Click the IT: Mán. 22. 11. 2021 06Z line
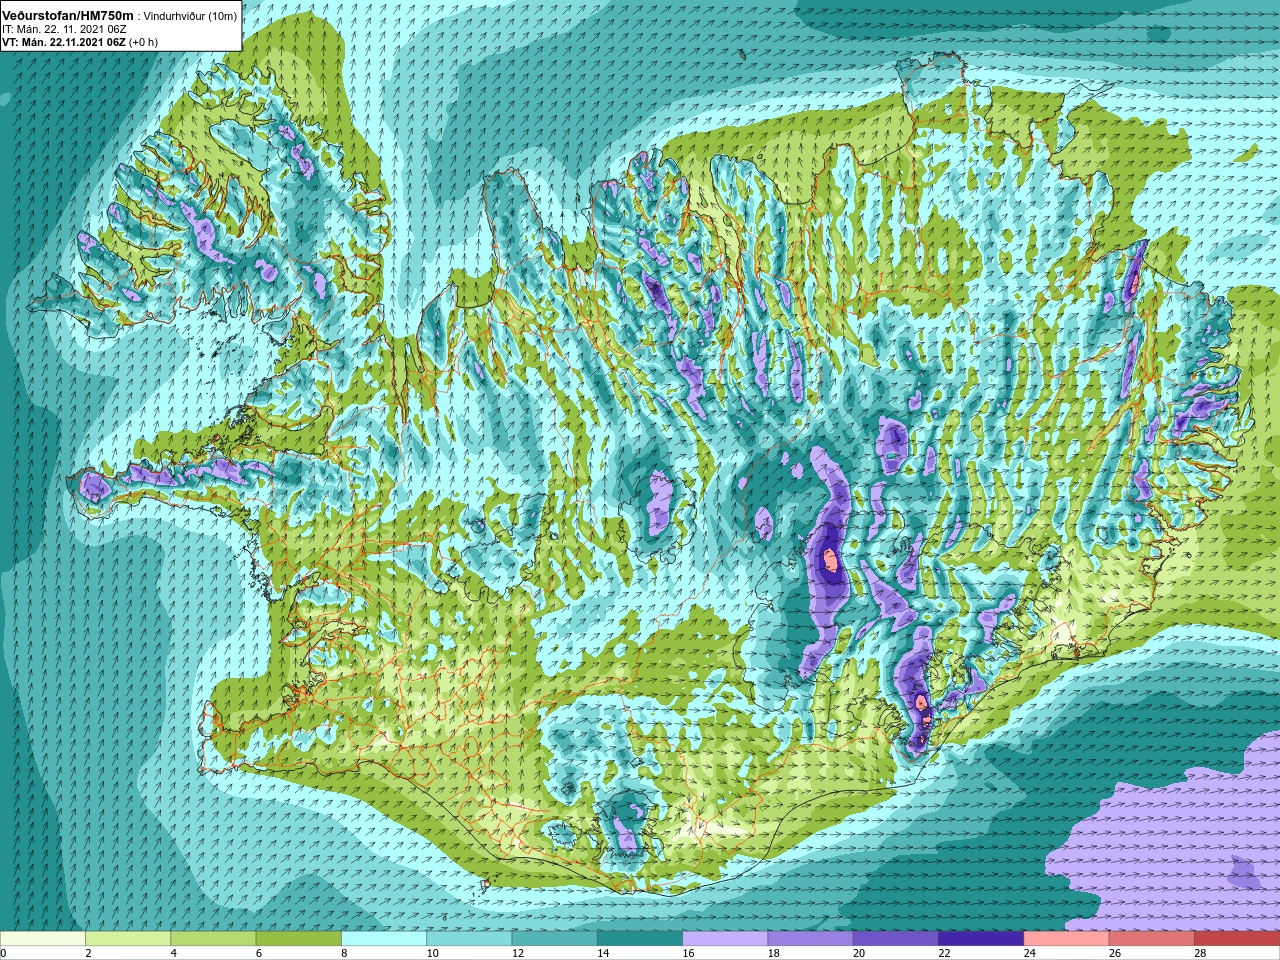Screen dimensions: 1280x960 coord(64,30)
